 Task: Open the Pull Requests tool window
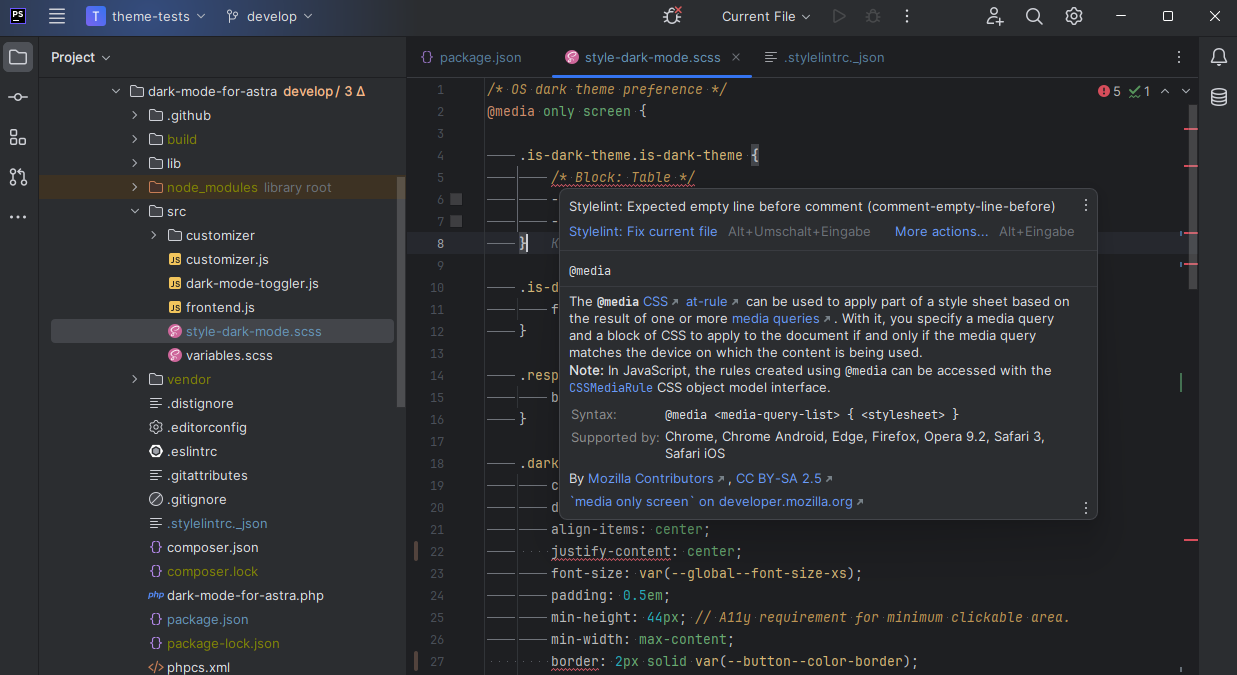pyautogui.click(x=18, y=177)
